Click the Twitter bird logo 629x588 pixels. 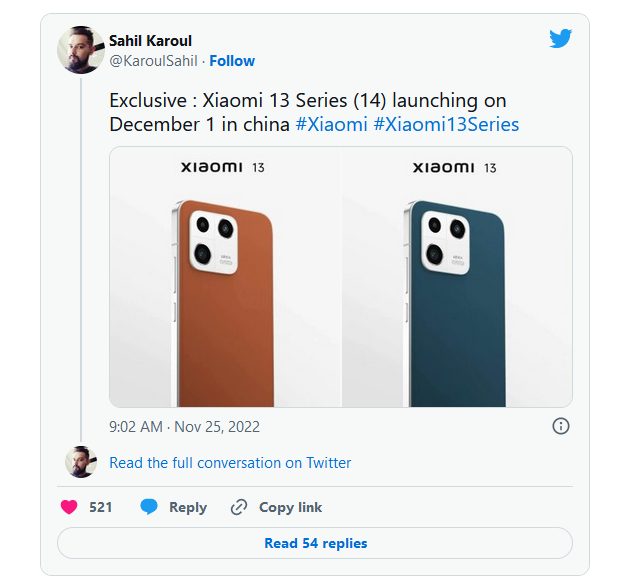point(560,38)
